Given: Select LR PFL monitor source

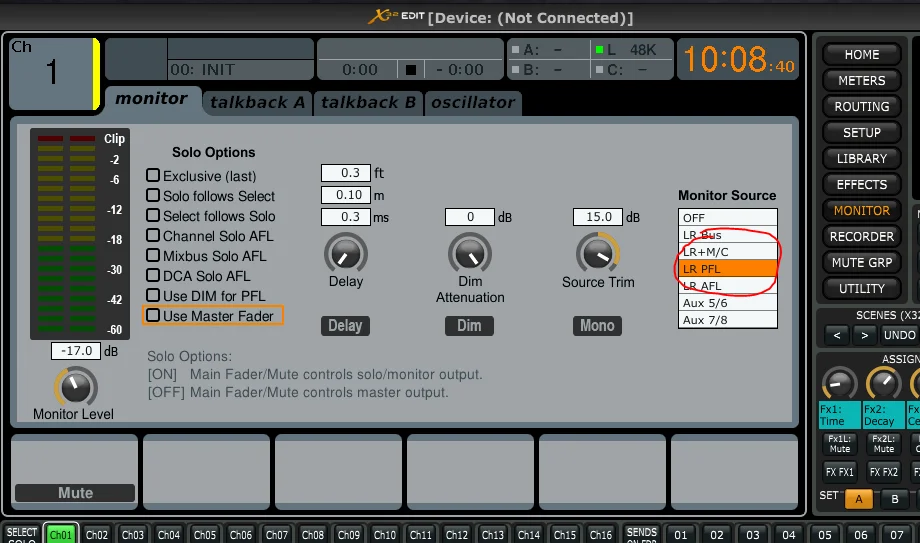Looking at the screenshot, I should (x=728, y=269).
